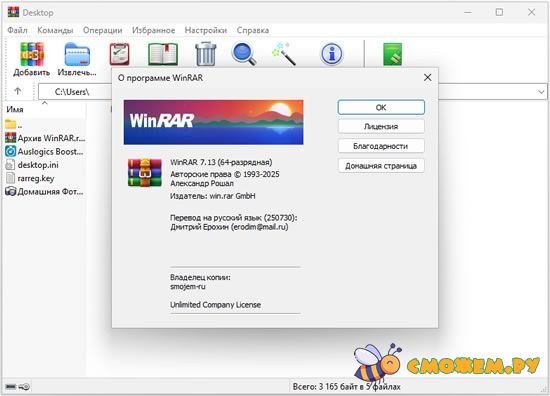This screenshot has width=550, height=396.
Task: Go up one folder level arrow
Action: tap(18, 91)
